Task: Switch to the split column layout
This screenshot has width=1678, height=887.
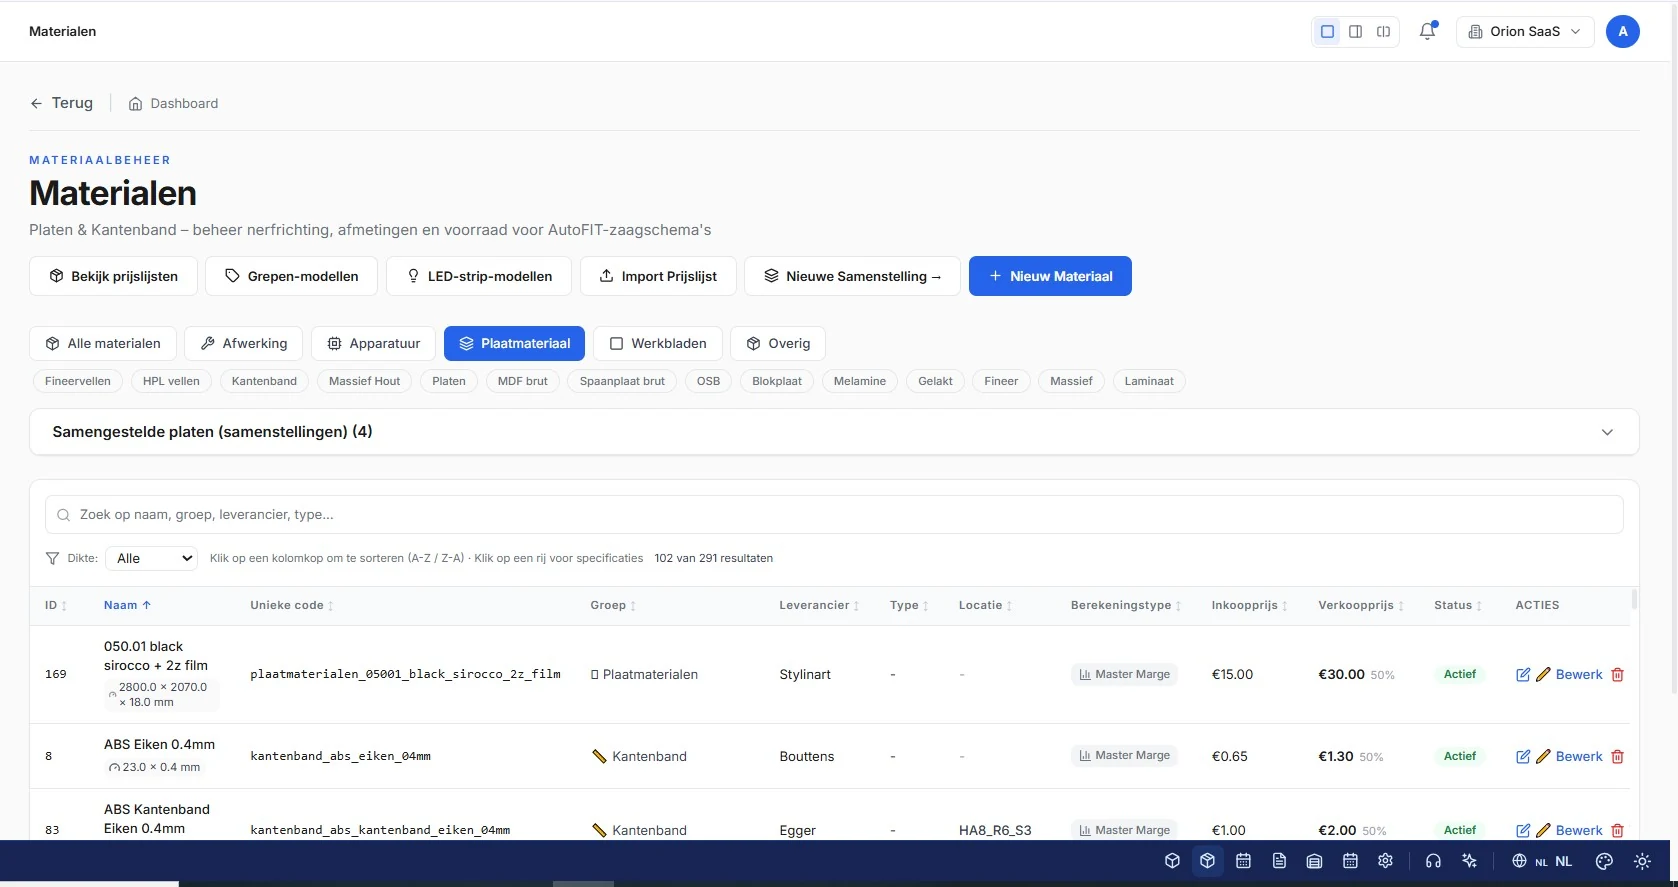Action: 1383,31
